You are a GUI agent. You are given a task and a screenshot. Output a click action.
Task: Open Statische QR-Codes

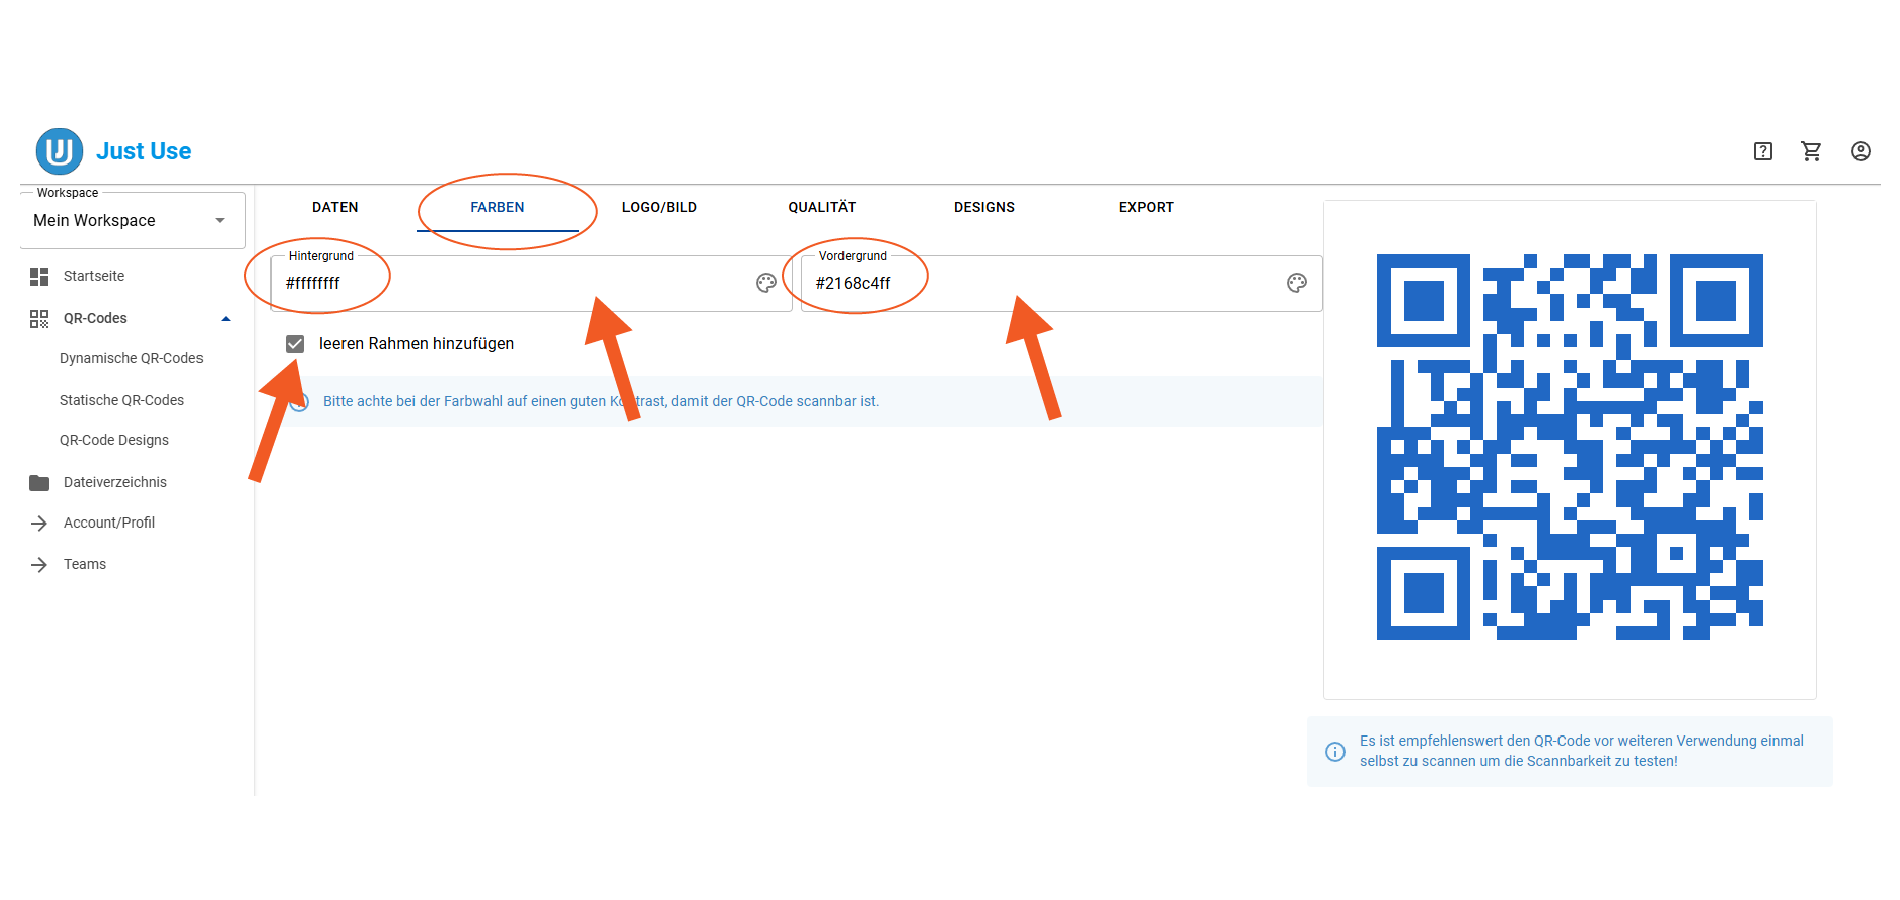click(122, 400)
